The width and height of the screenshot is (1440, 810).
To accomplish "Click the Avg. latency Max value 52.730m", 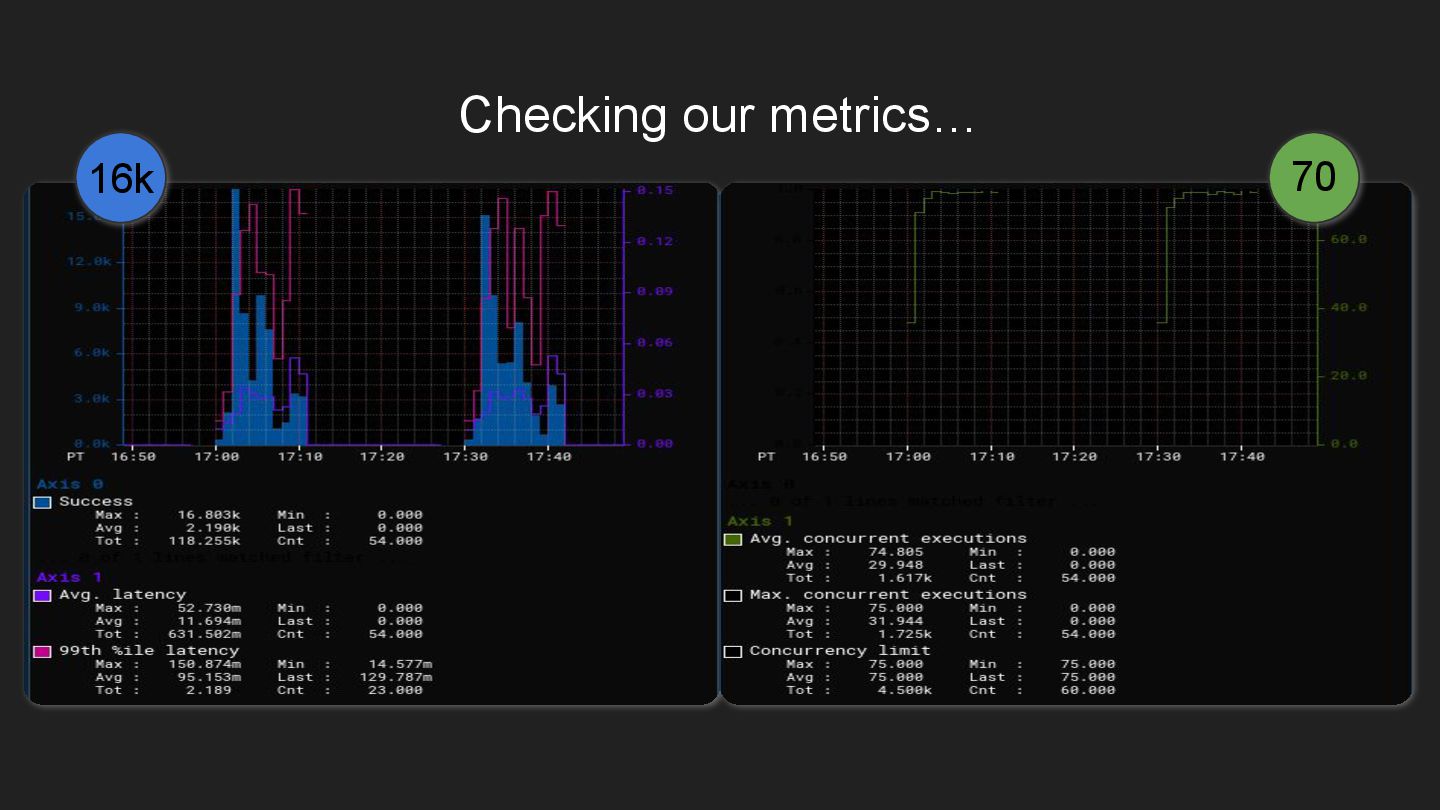I will (209, 608).
